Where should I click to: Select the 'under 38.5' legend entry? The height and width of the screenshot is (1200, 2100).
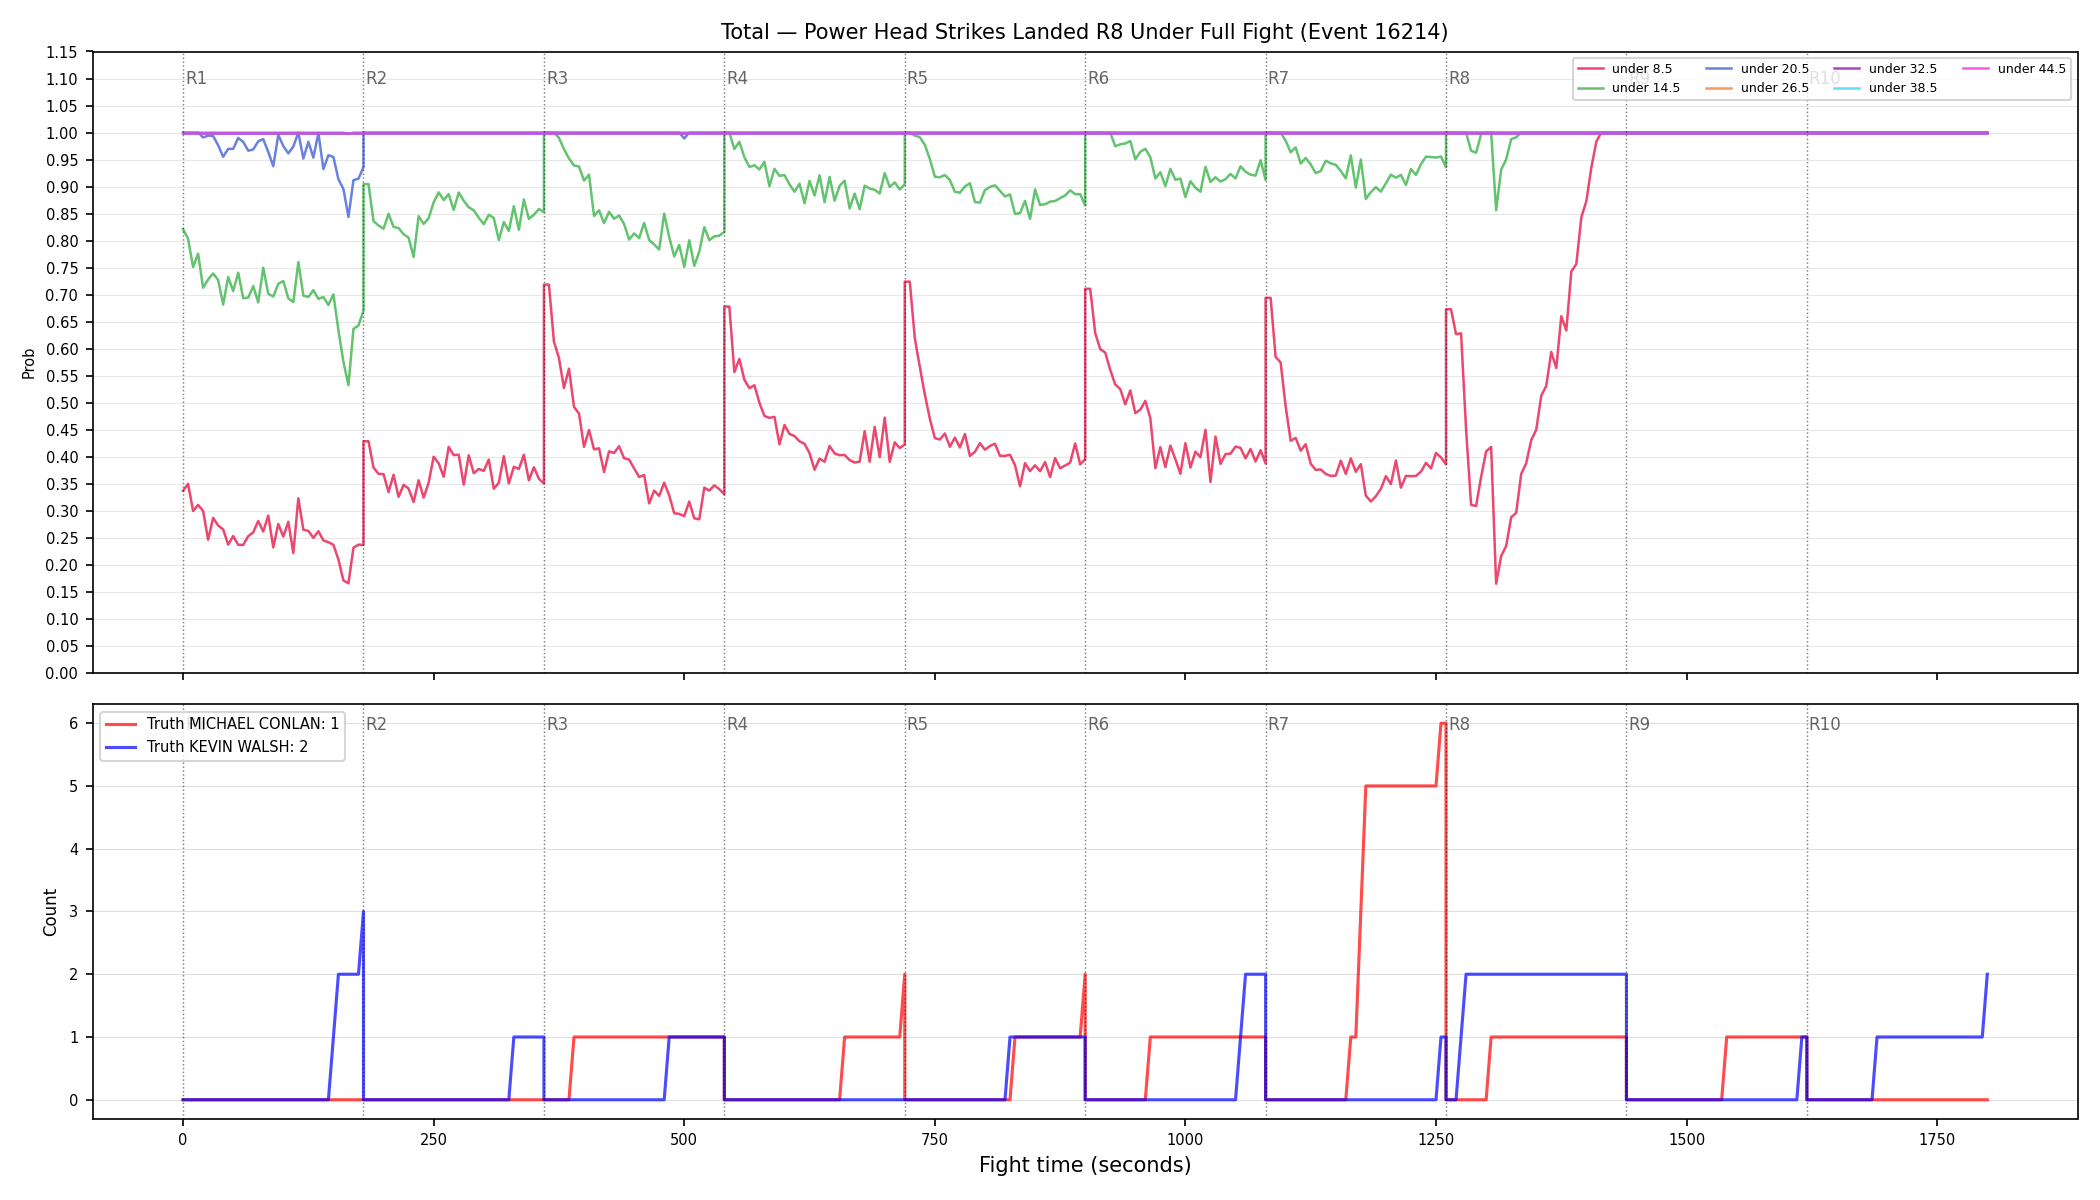[x=1886, y=88]
